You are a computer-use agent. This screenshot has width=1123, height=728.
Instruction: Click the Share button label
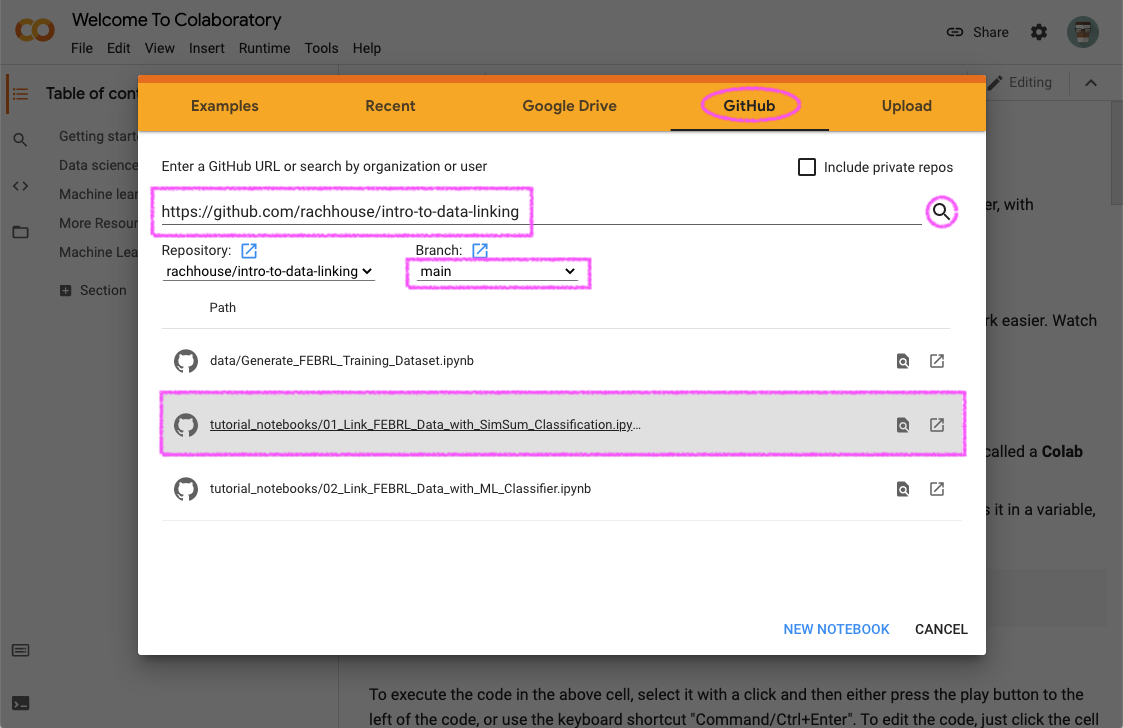pyautogui.click(x=991, y=32)
